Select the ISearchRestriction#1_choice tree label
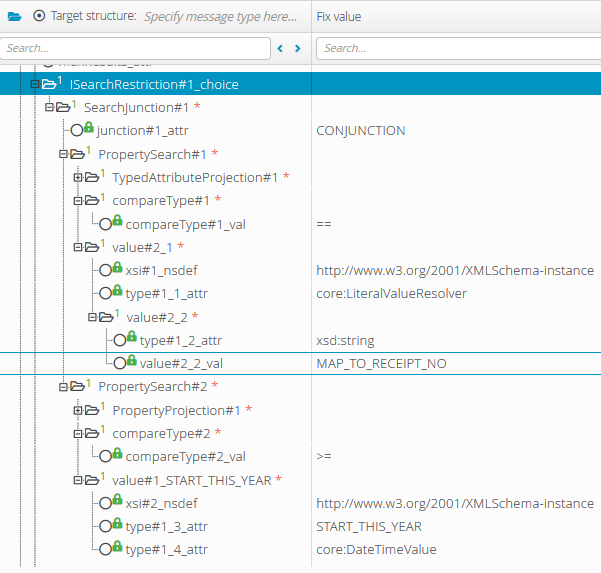The height and width of the screenshot is (573, 601). 154,84
